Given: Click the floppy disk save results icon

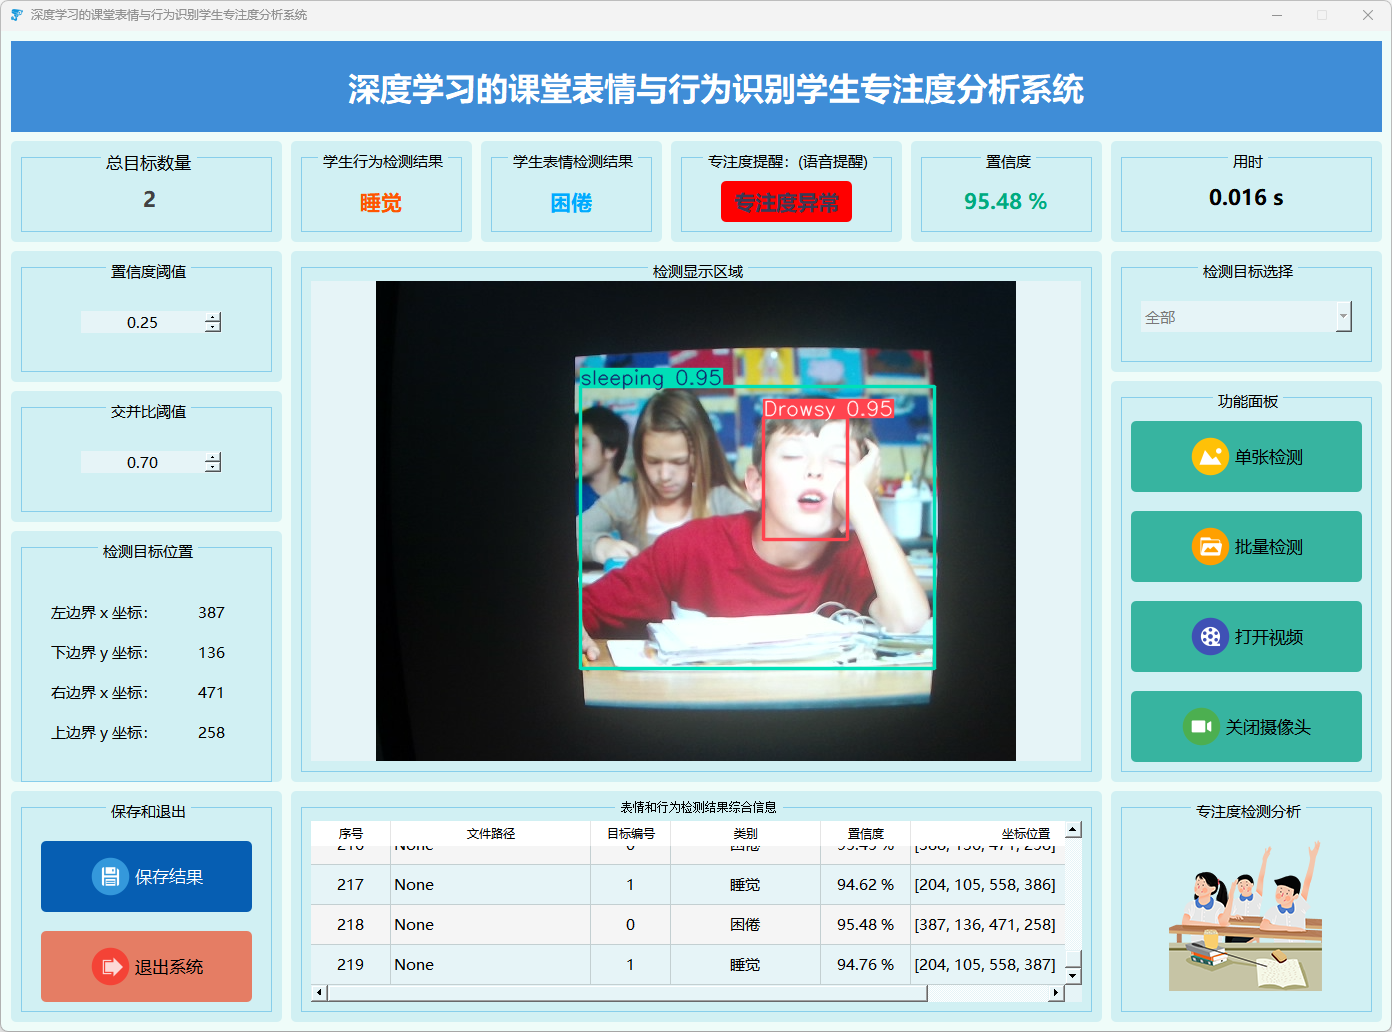Looking at the screenshot, I should pos(110,877).
